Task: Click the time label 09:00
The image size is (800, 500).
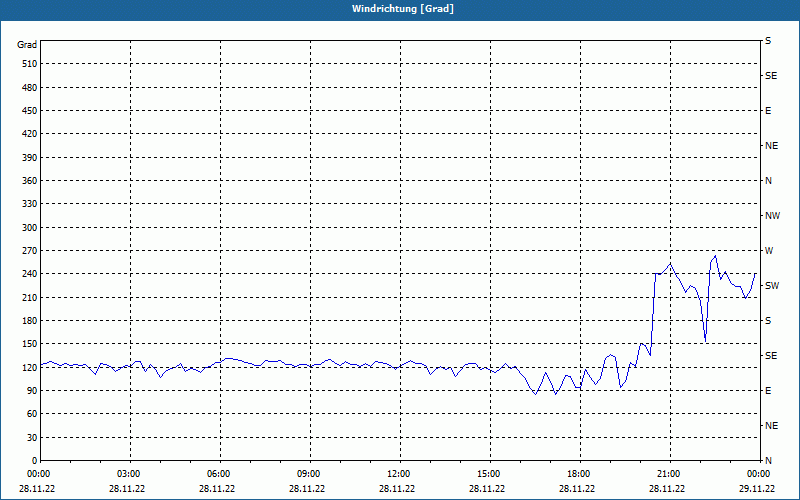Action: coord(309,474)
